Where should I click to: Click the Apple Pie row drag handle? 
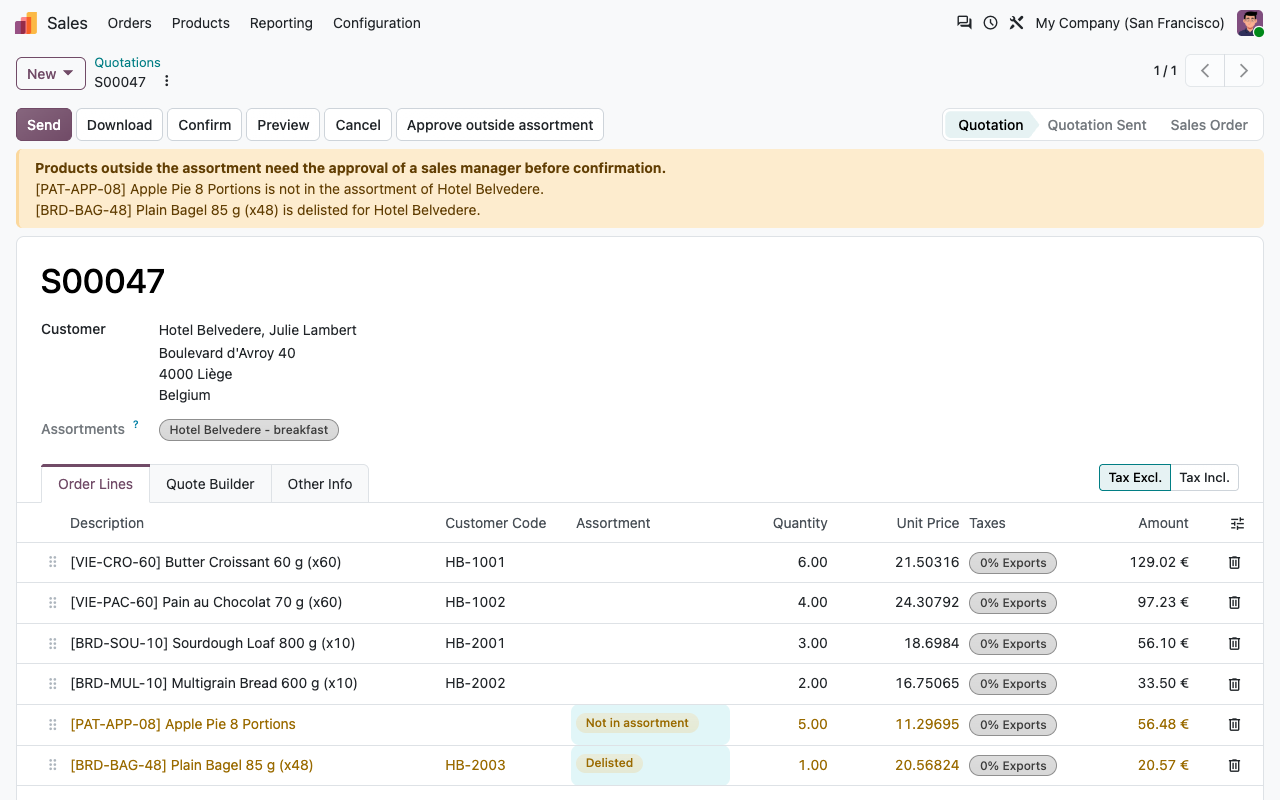coord(52,725)
